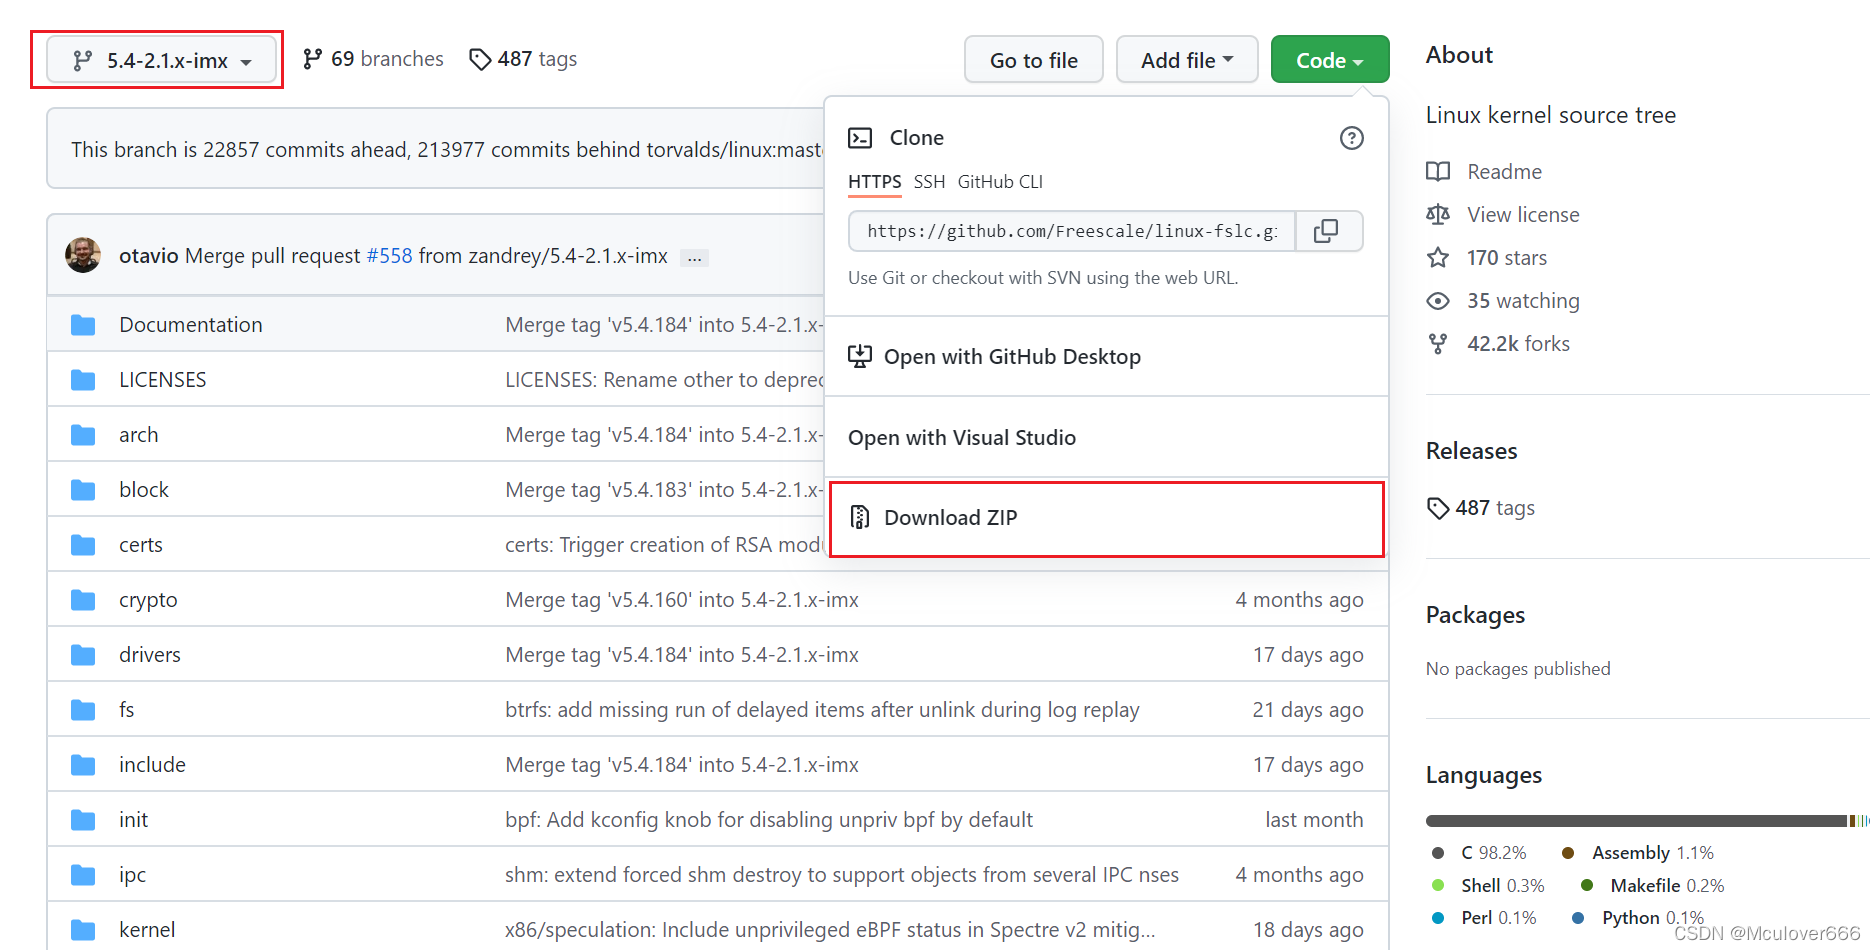Click the clone URL input field
This screenshot has height=950, width=1876.
pyautogui.click(x=1072, y=231)
